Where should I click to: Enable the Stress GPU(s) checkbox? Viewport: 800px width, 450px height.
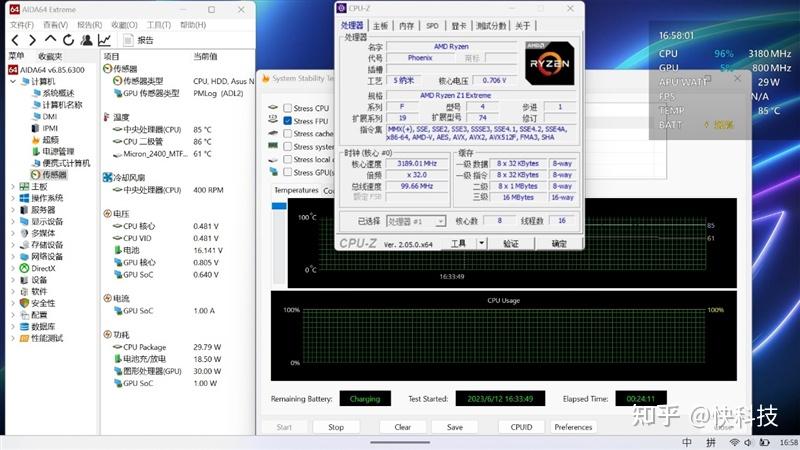click(288, 172)
